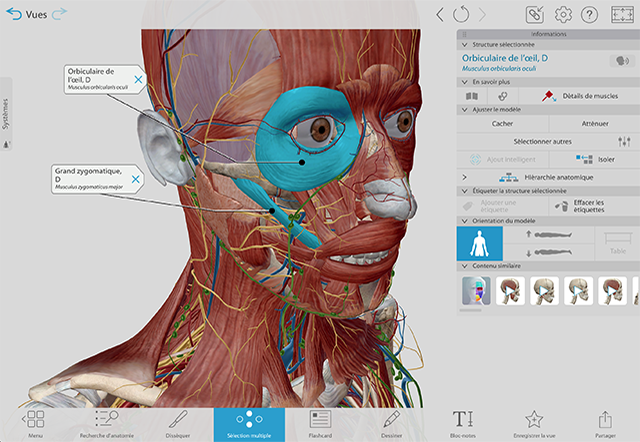Collapse the Structure sélectionnée section
This screenshot has width=640, height=442.
[x=464, y=44]
